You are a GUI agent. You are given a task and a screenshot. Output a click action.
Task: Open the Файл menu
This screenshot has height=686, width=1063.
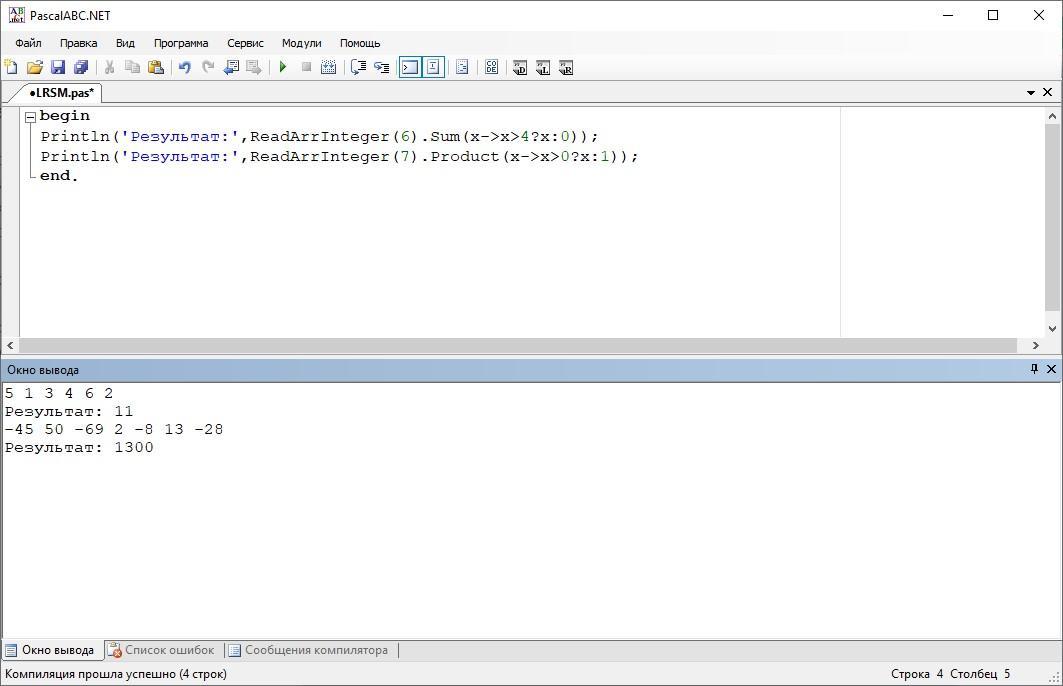[x=28, y=43]
